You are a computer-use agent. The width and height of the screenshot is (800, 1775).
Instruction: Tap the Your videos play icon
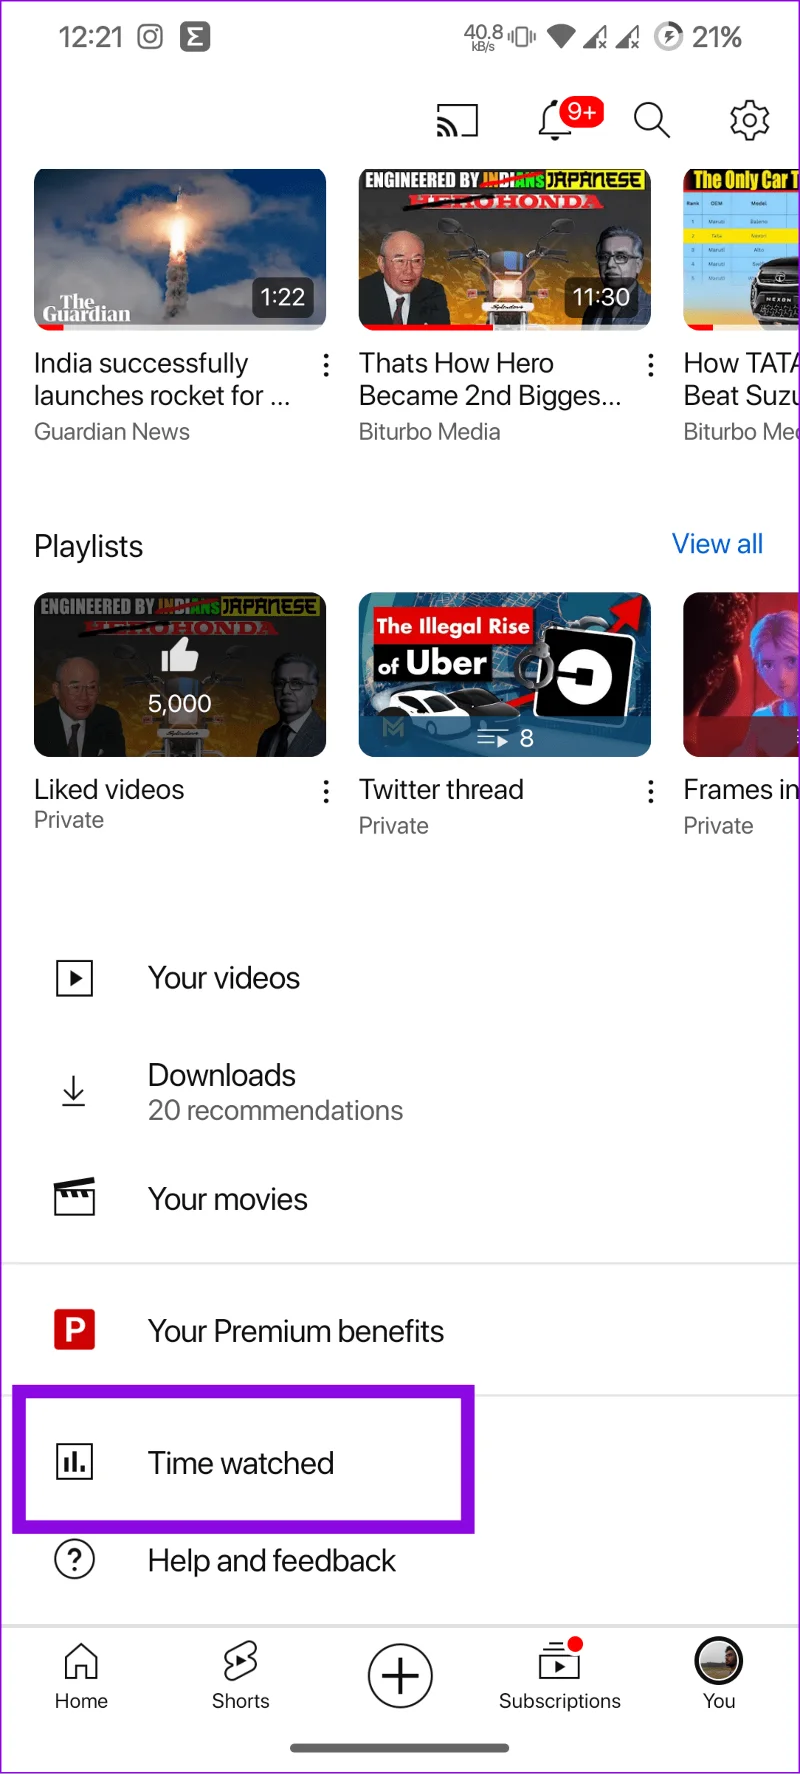pyautogui.click(x=74, y=978)
